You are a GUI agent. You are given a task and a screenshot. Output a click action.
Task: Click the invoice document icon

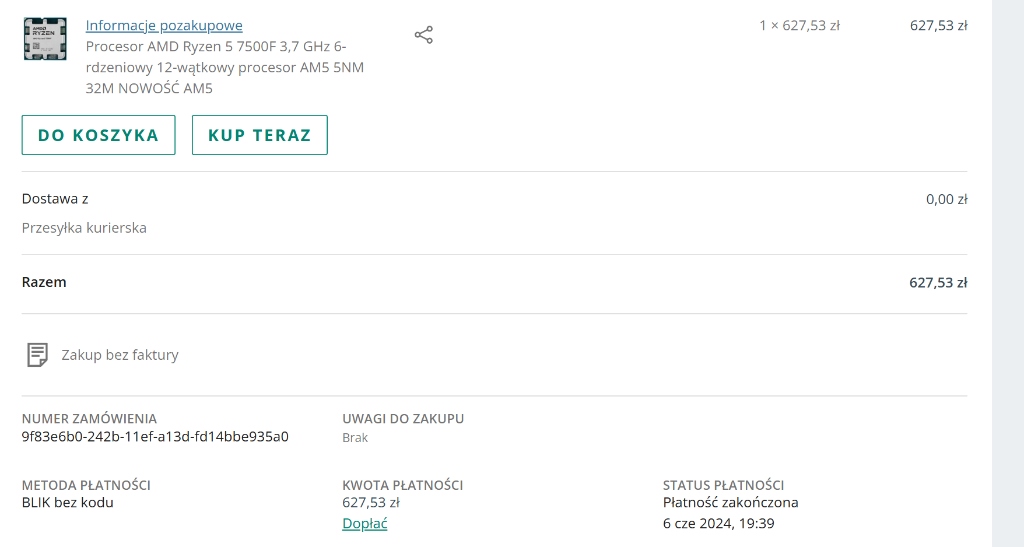pos(37,354)
